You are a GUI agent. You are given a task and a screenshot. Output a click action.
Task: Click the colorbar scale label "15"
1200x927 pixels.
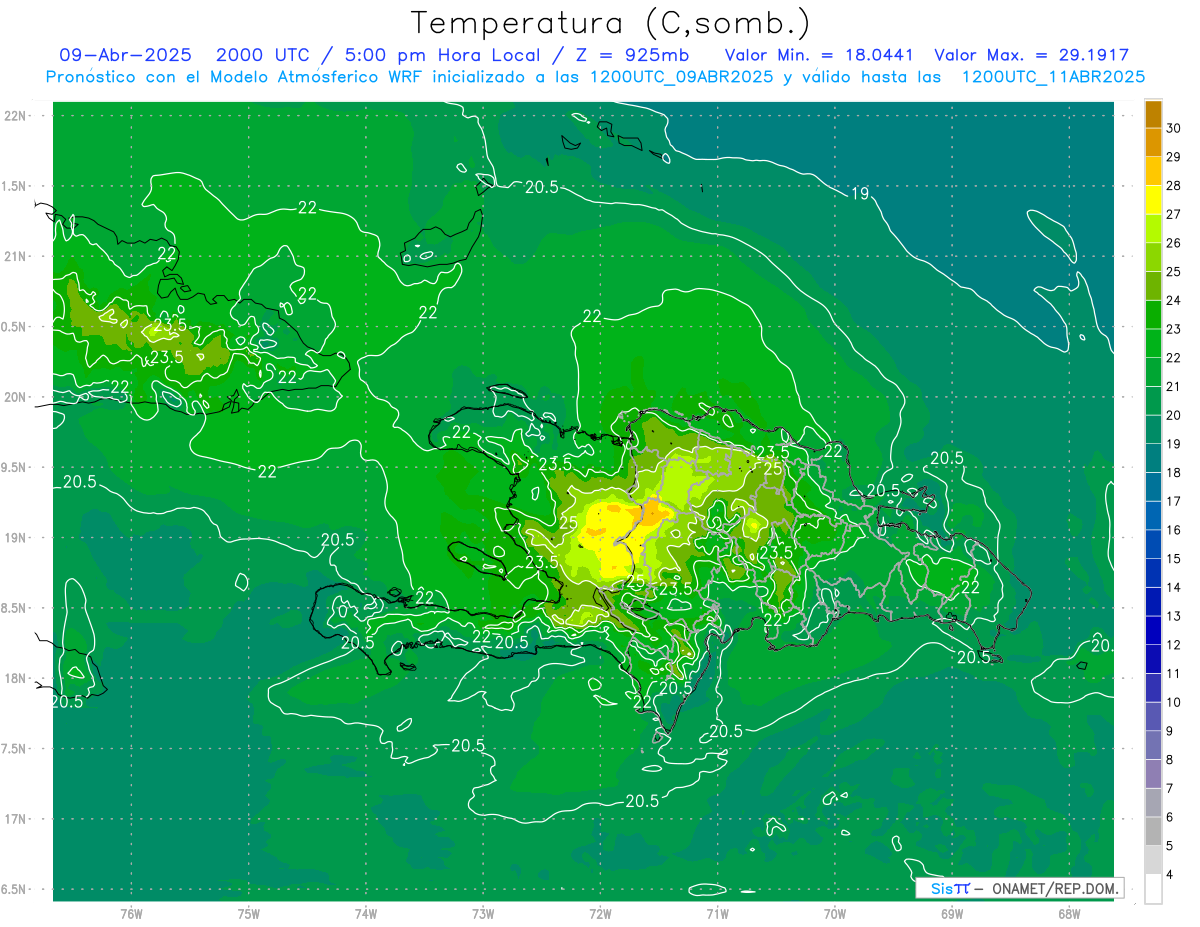pos(1174,558)
